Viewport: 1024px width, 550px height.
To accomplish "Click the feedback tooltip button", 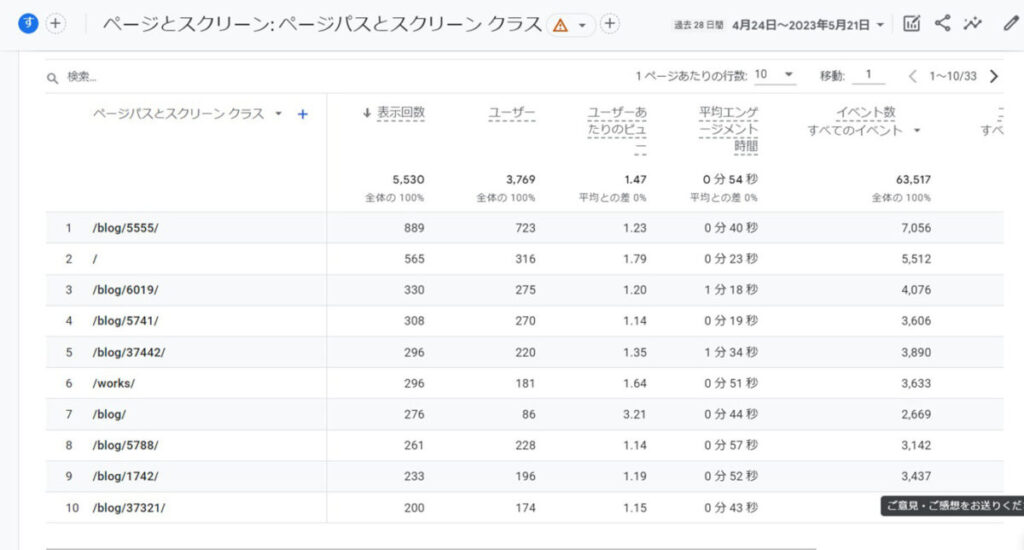I will coord(951,506).
